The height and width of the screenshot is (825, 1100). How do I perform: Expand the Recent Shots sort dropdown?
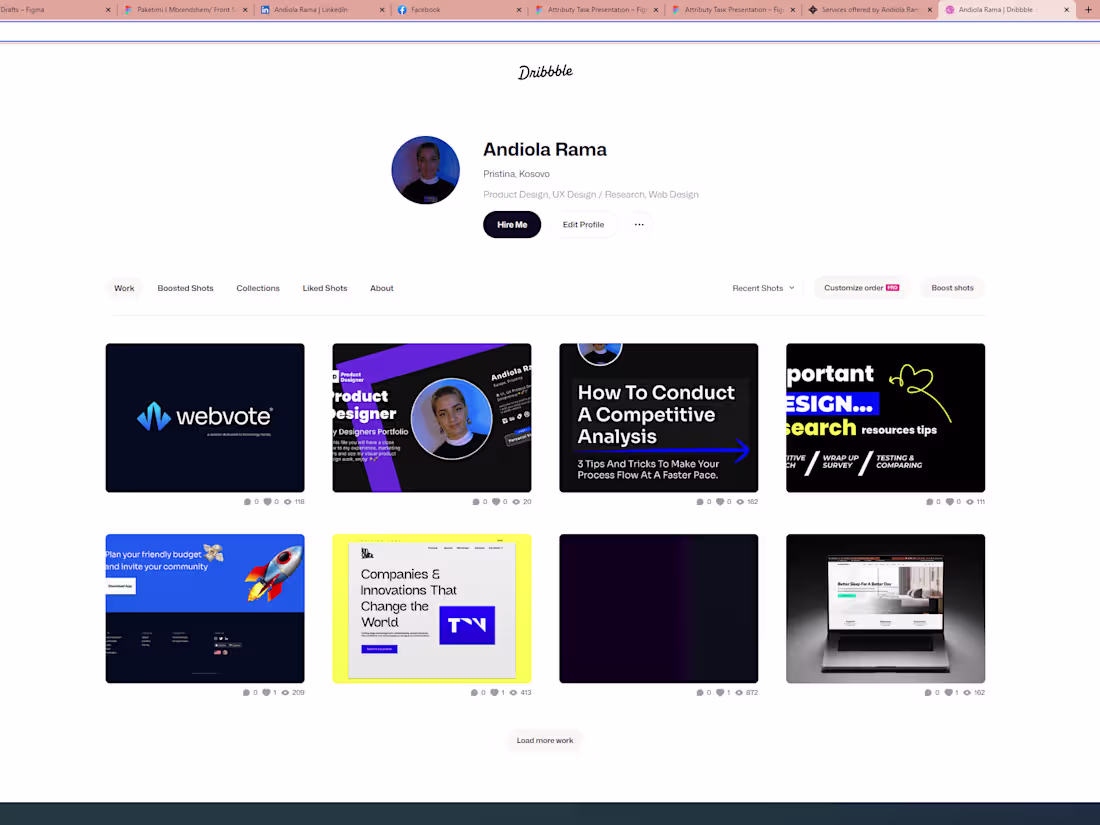[x=763, y=288]
